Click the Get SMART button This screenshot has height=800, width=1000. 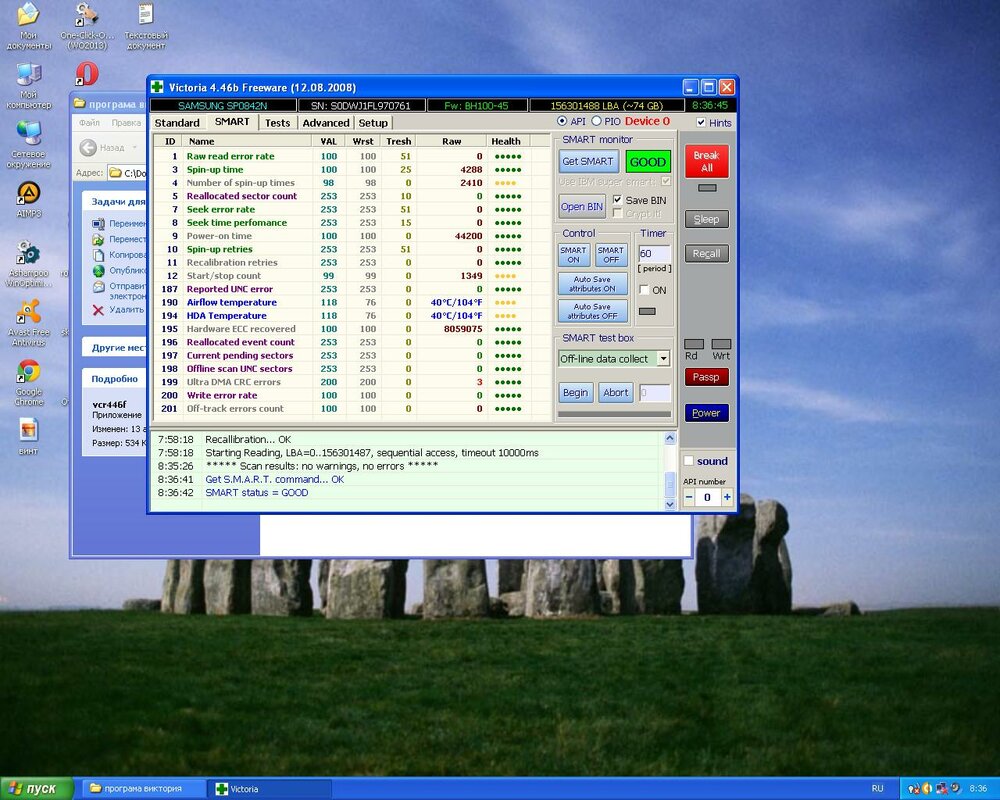click(587, 161)
